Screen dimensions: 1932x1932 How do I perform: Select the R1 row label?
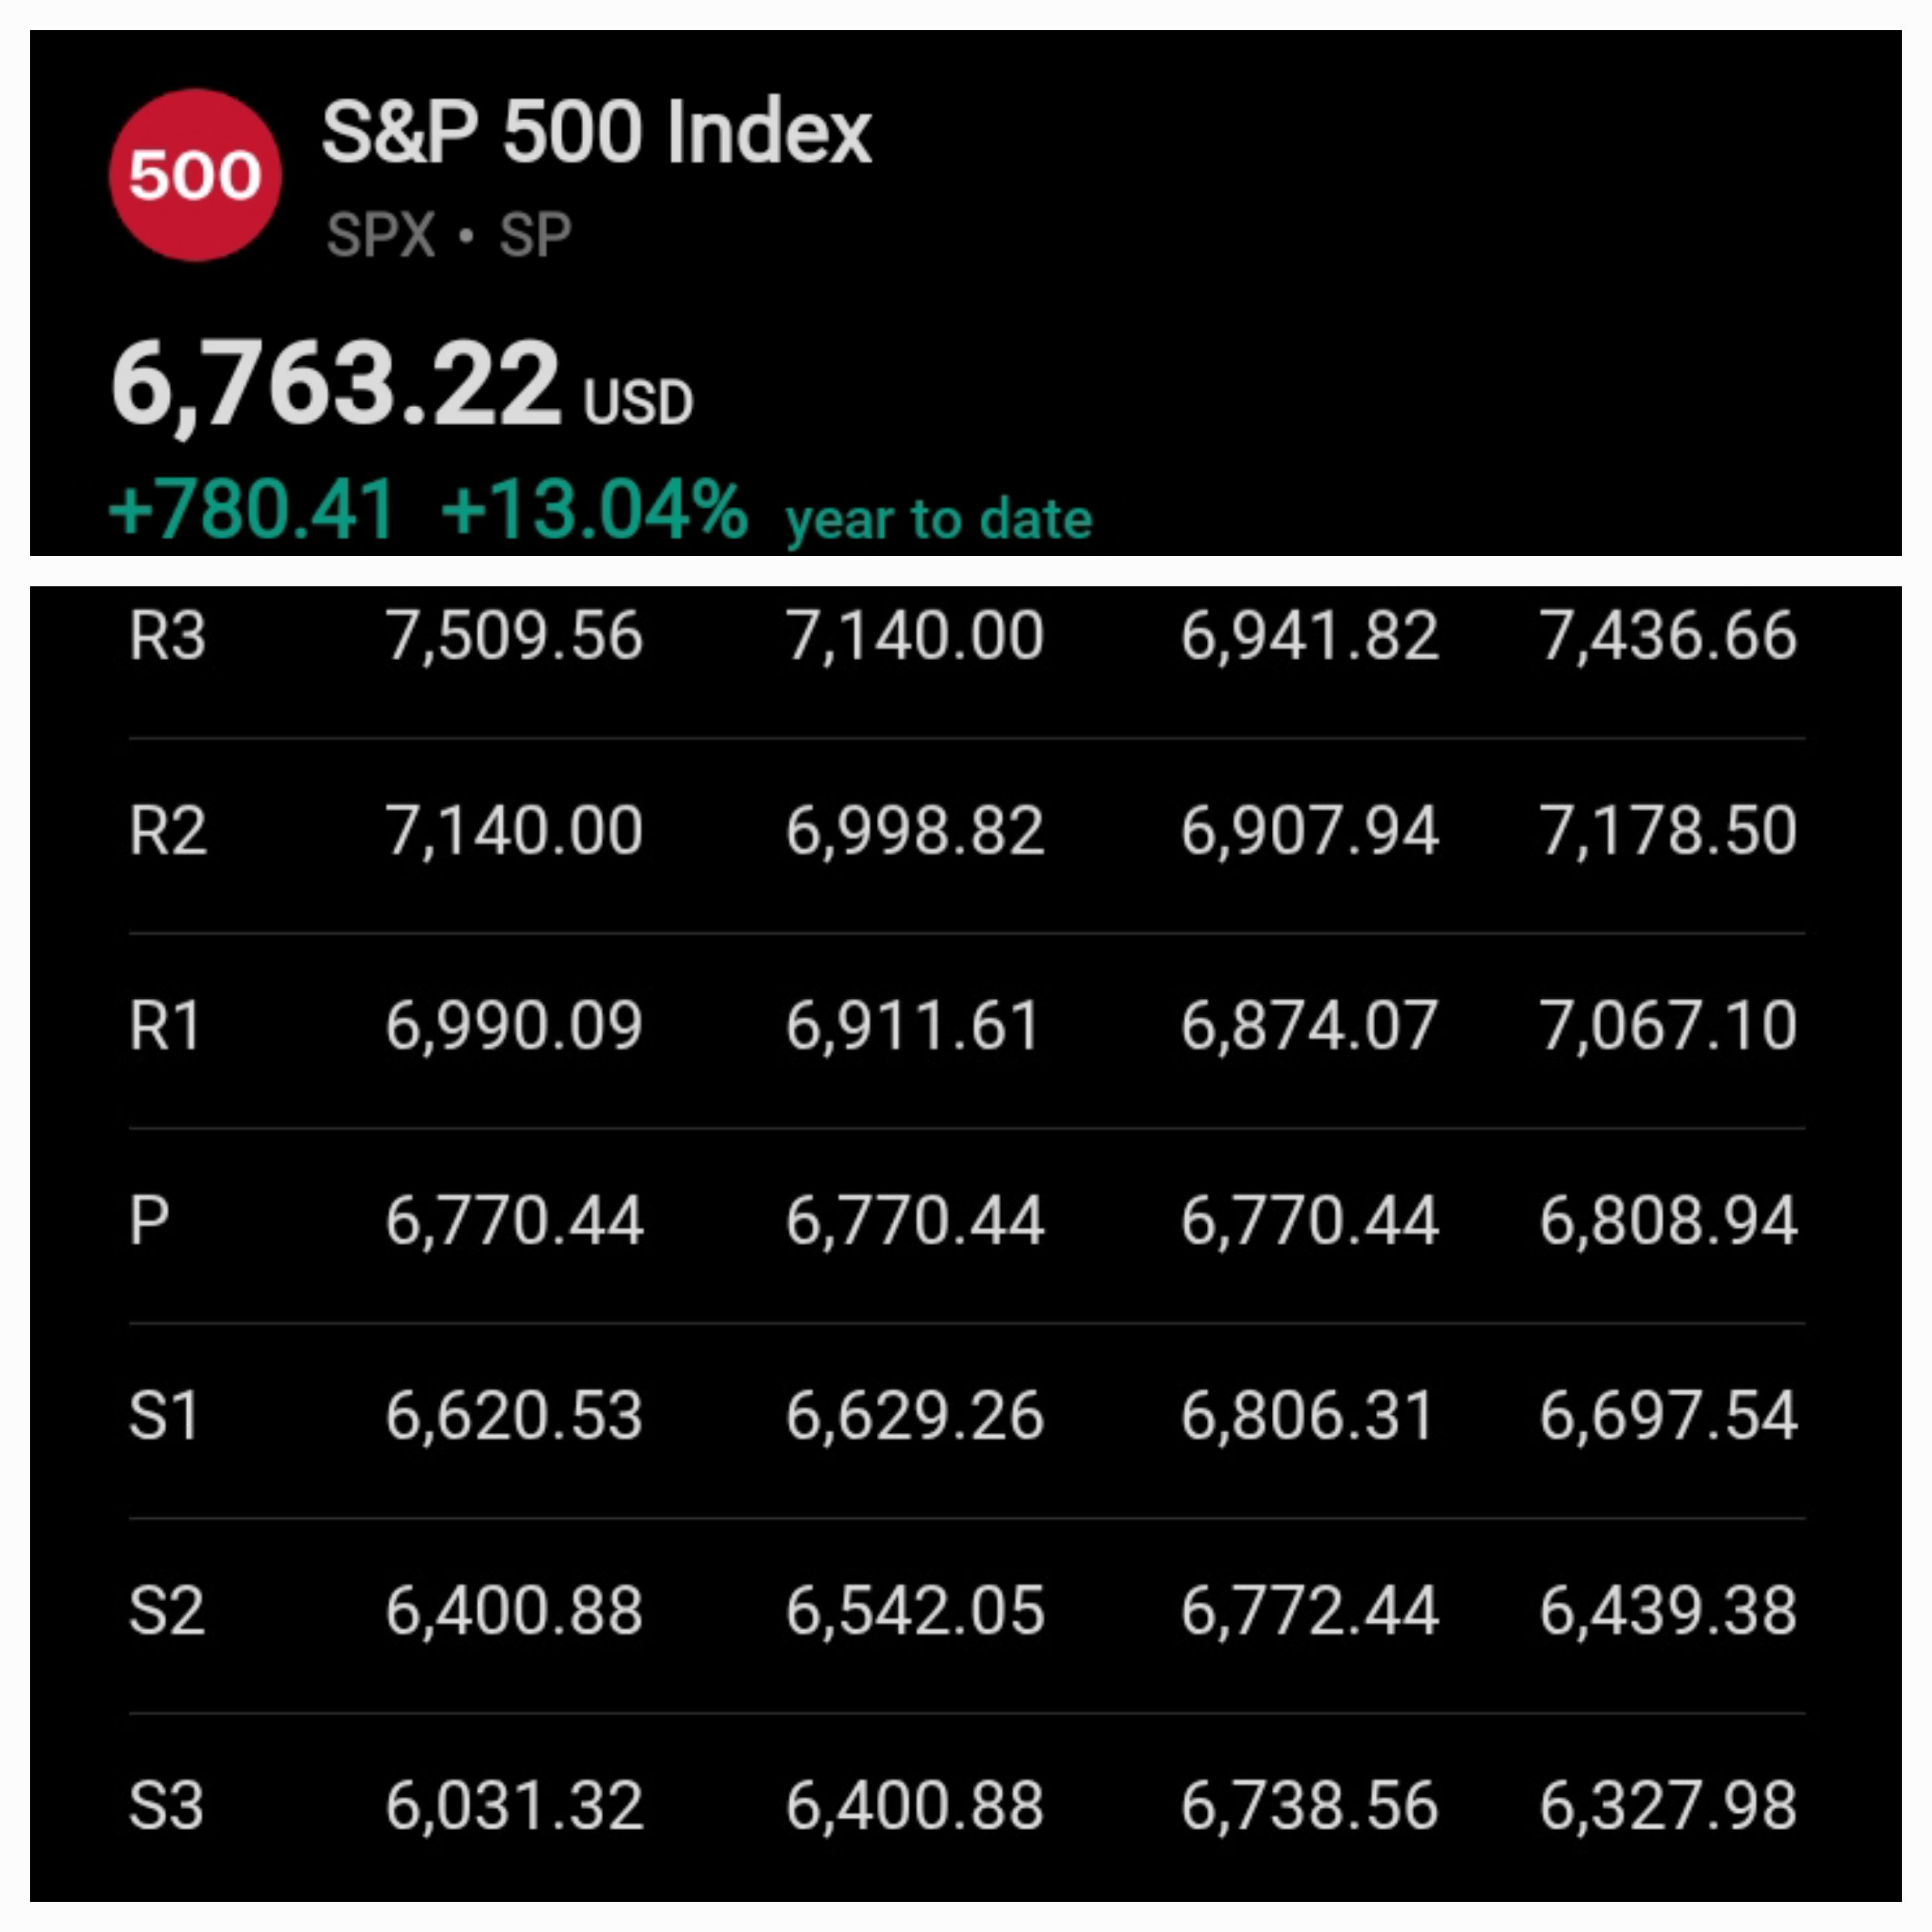[165, 1026]
